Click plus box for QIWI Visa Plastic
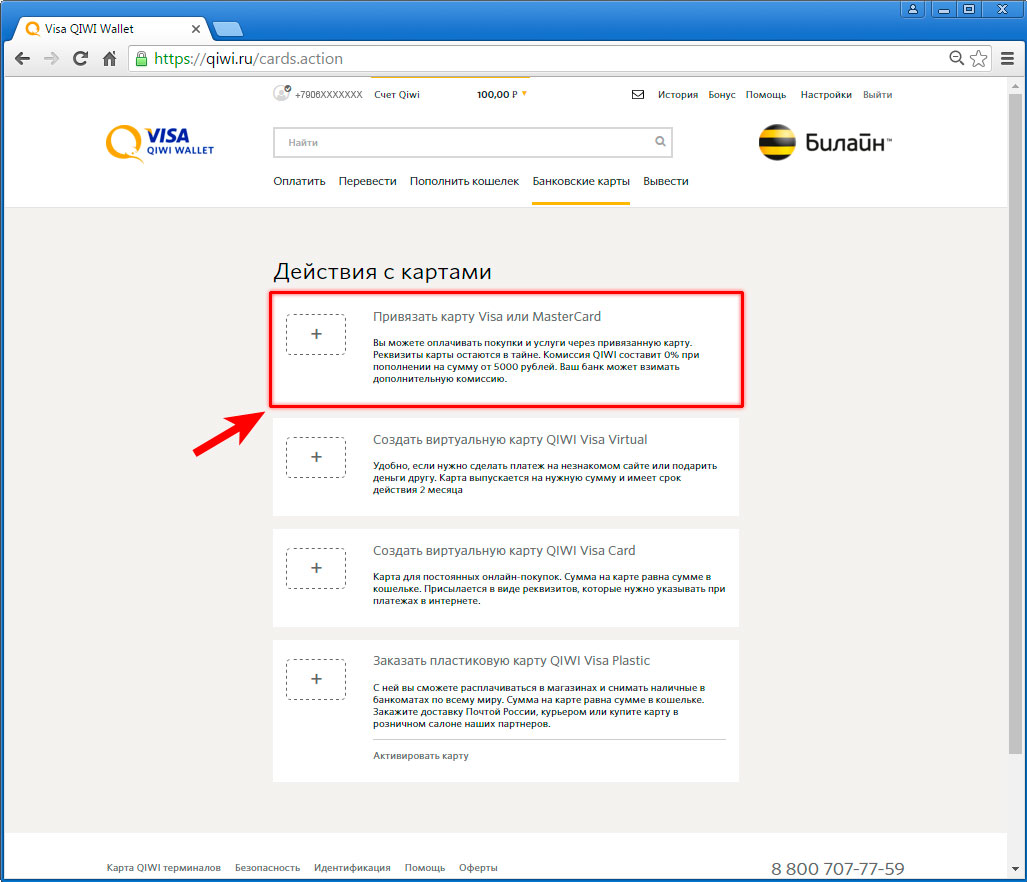 (x=316, y=680)
